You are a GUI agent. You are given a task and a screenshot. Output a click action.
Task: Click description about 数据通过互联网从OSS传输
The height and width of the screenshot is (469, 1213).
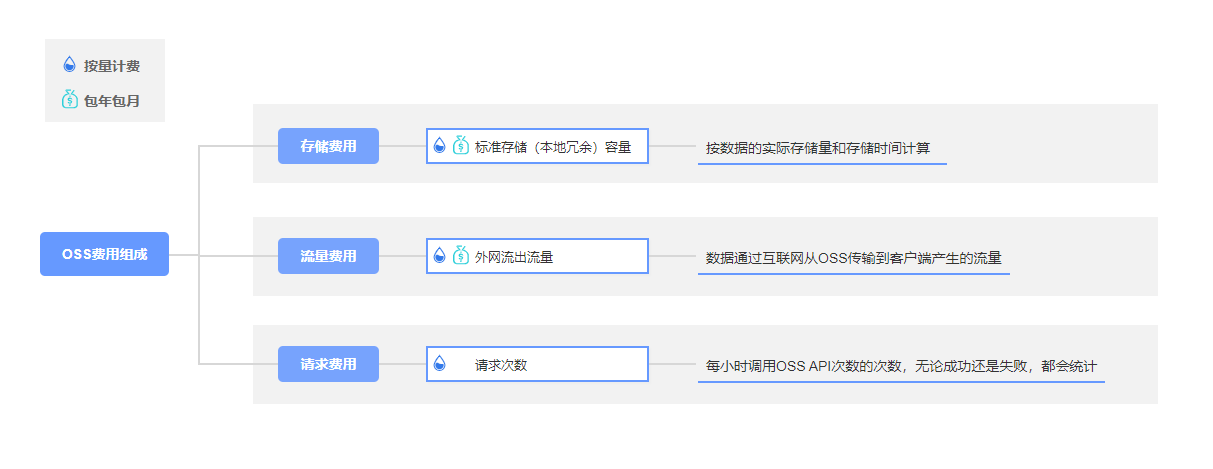click(x=853, y=258)
